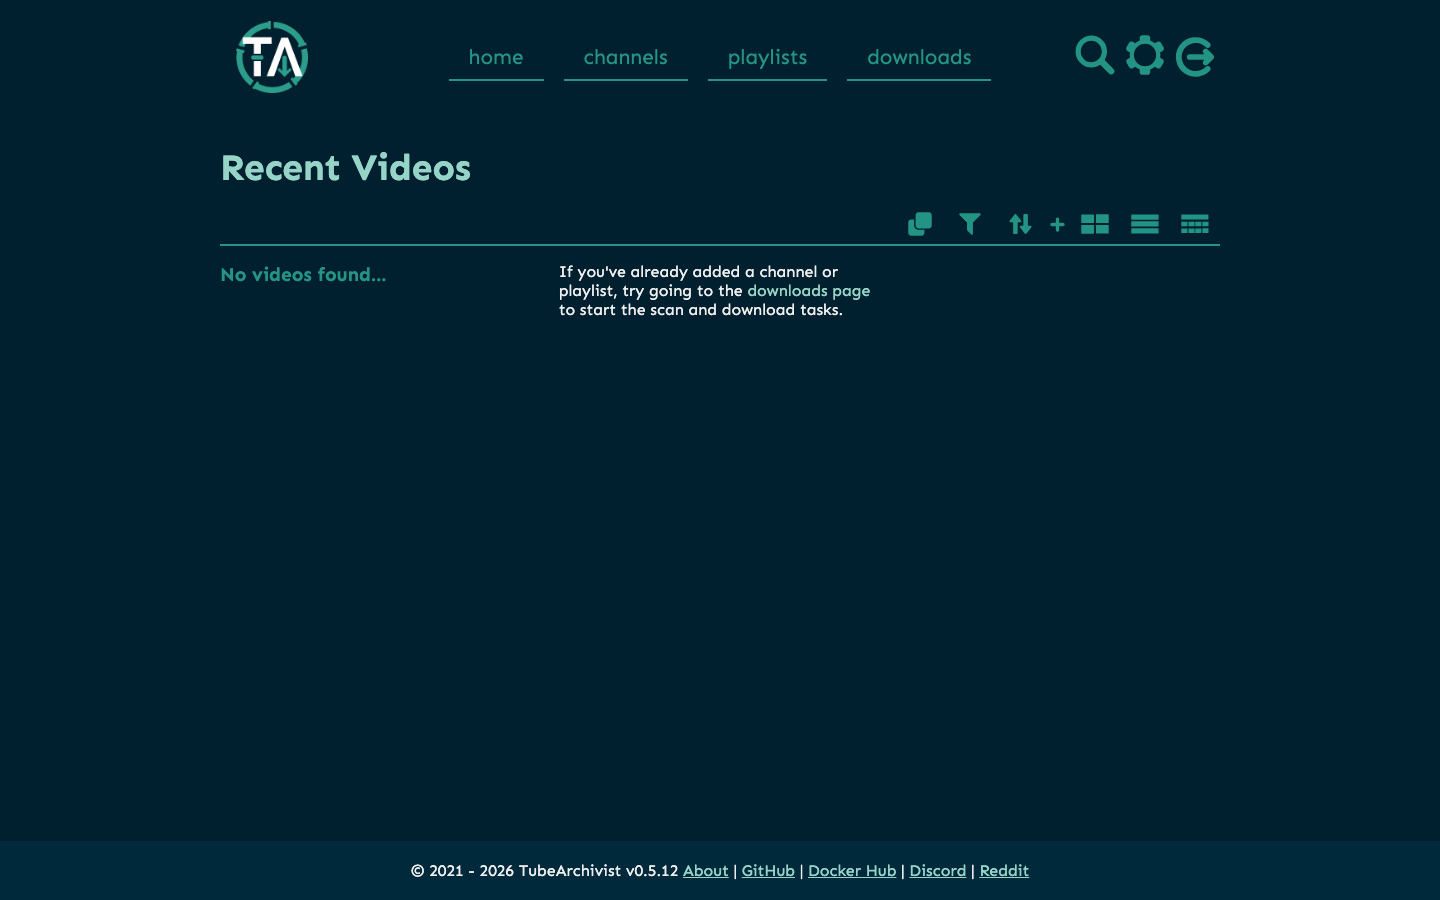Open the Docker Hub footer link

tap(852, 871)
